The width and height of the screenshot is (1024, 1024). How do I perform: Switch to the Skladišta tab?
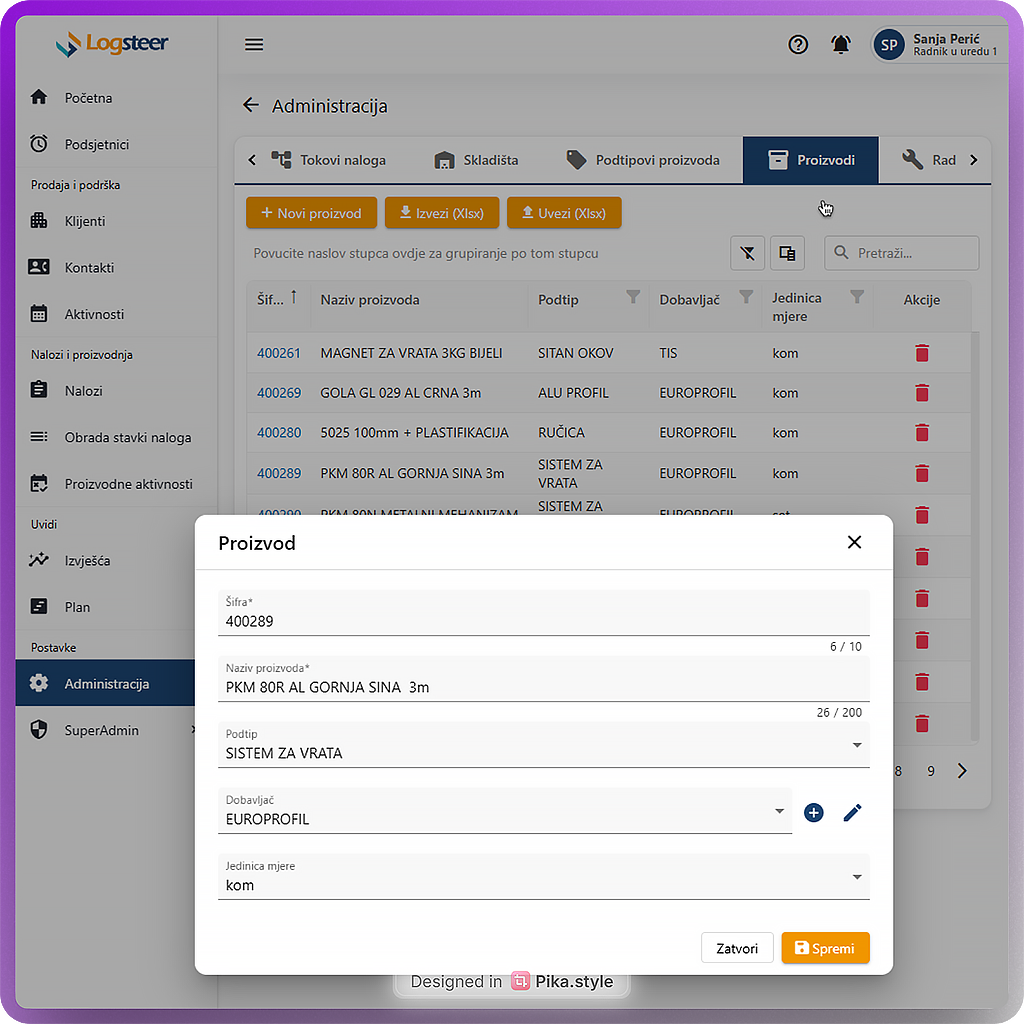[x=476, y=160]
